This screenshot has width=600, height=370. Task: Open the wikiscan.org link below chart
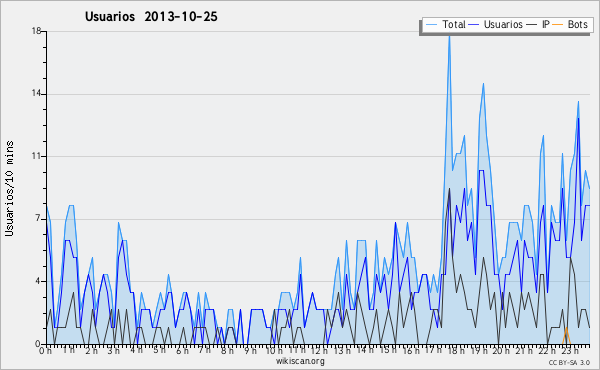tap(300, 361)
